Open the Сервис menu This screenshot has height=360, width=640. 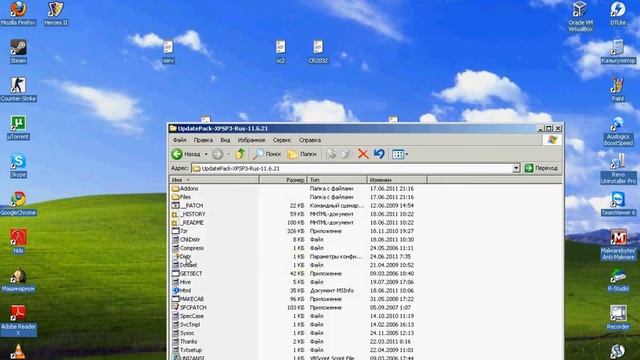coord(282,140)
